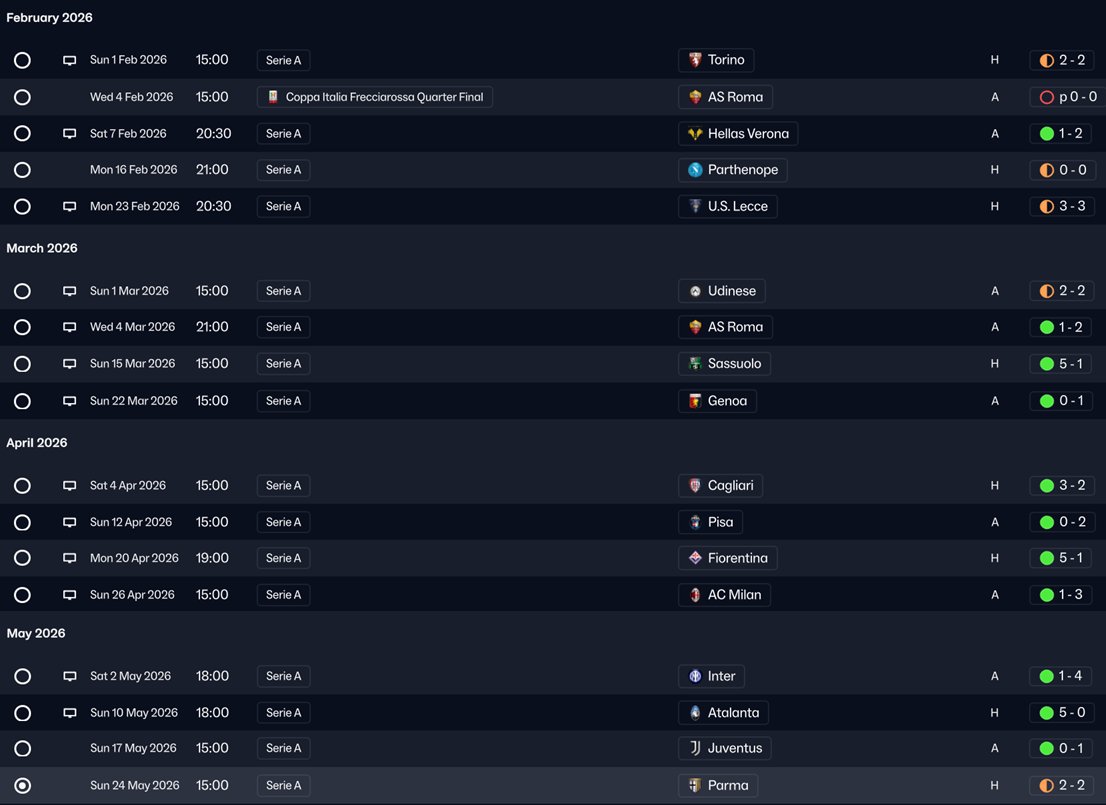Select radio button for Sat 4 Apr Cagliari
The image size is (1106, 805).
23,485
